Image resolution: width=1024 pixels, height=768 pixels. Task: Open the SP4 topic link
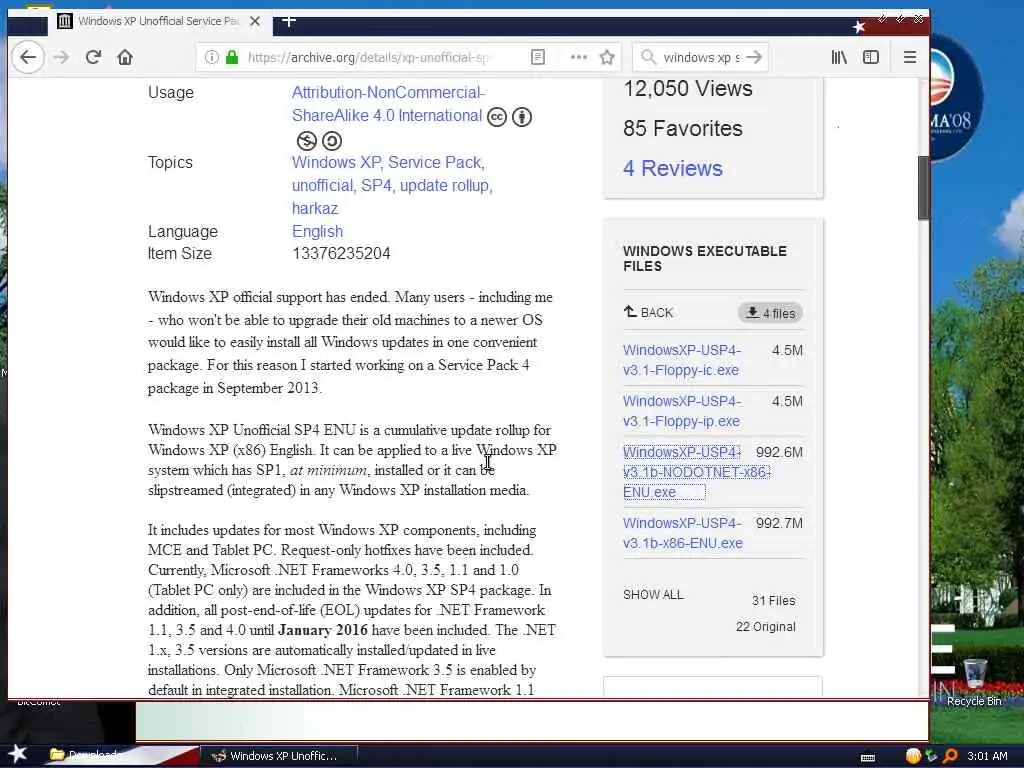point(377,185)
